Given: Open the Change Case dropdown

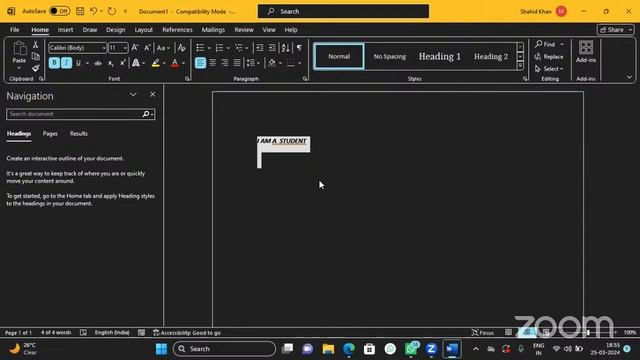Looking at the screenshot, I should pos(163,48).
